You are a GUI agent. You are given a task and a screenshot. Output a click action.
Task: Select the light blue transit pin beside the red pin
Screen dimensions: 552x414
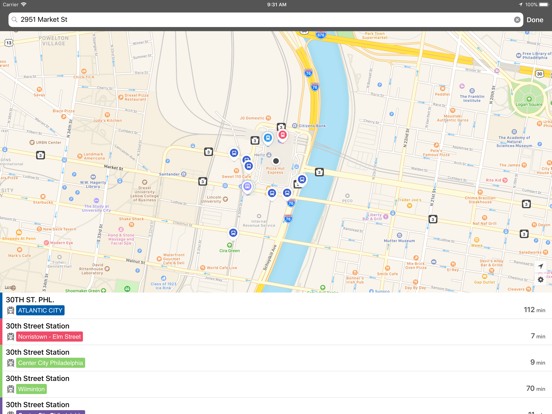click(268, 138)
